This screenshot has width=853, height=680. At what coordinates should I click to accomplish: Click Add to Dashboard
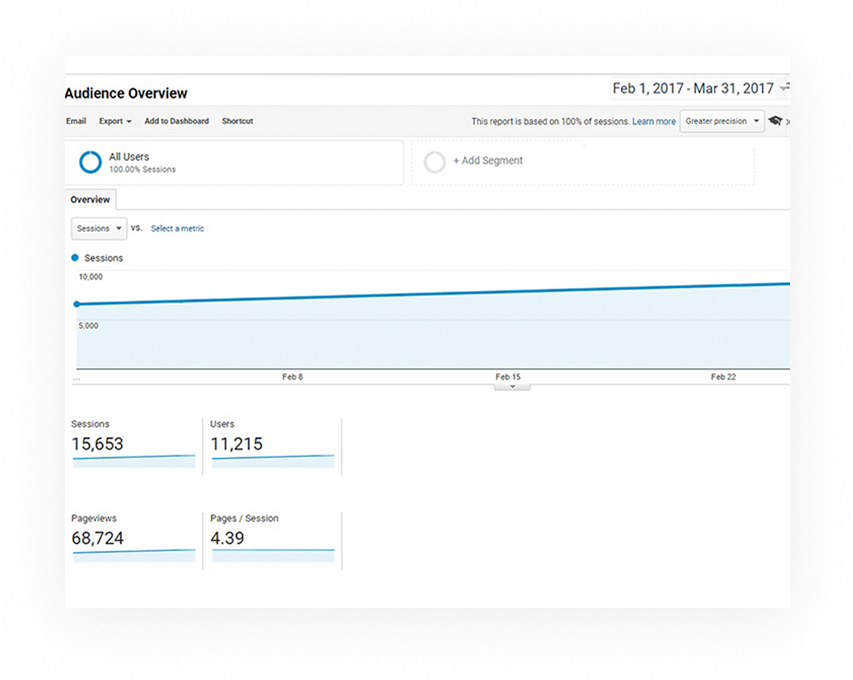(177, 121)
